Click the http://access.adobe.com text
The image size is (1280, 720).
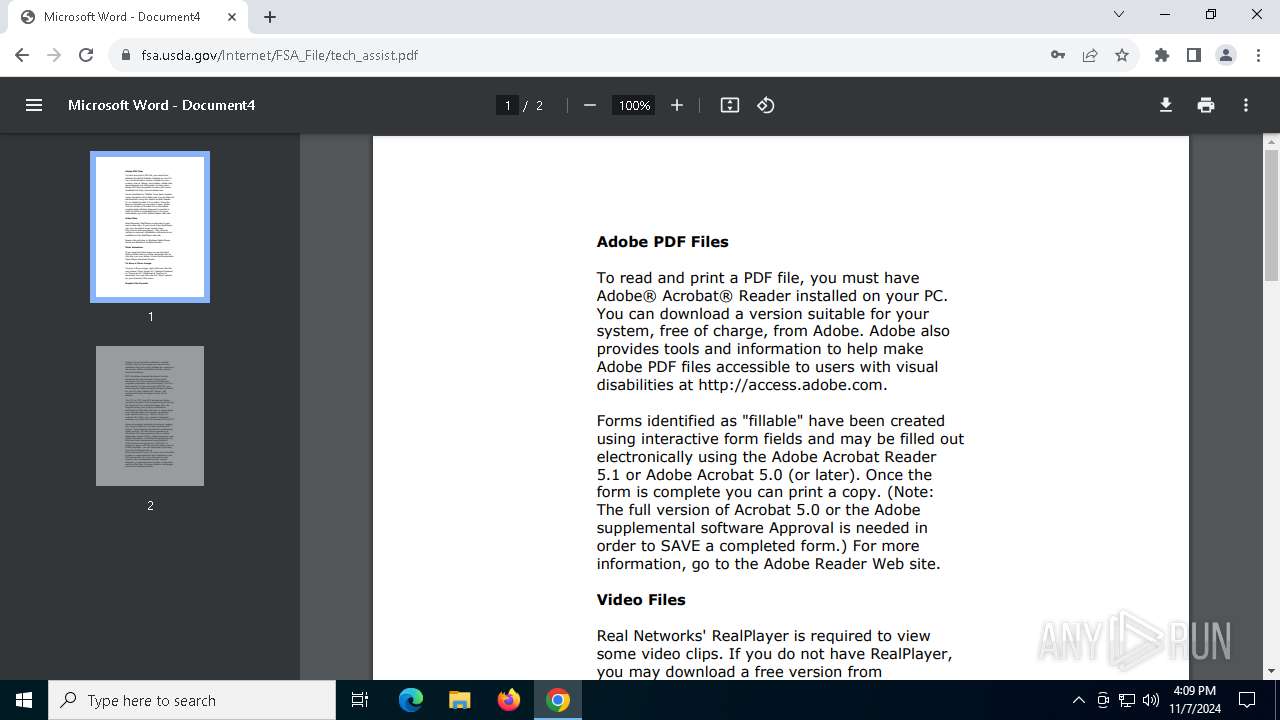(791, 385)
